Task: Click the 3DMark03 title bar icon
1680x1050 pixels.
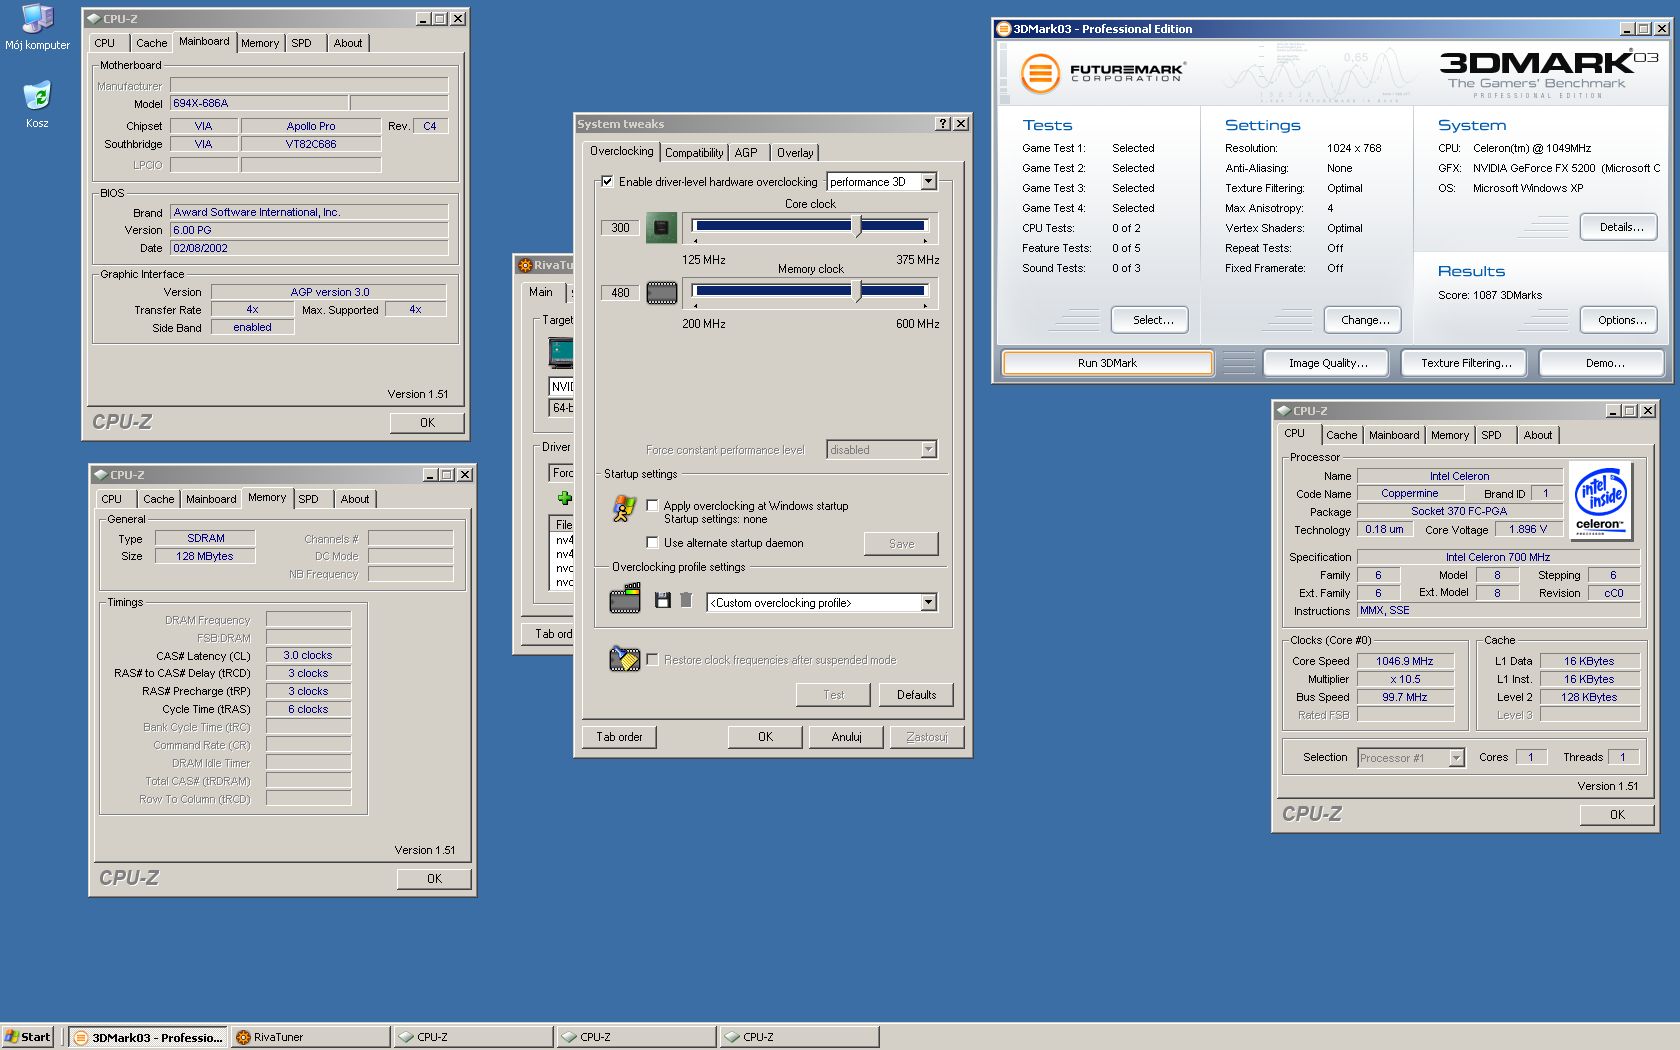Action: (x=1004, y=29)
